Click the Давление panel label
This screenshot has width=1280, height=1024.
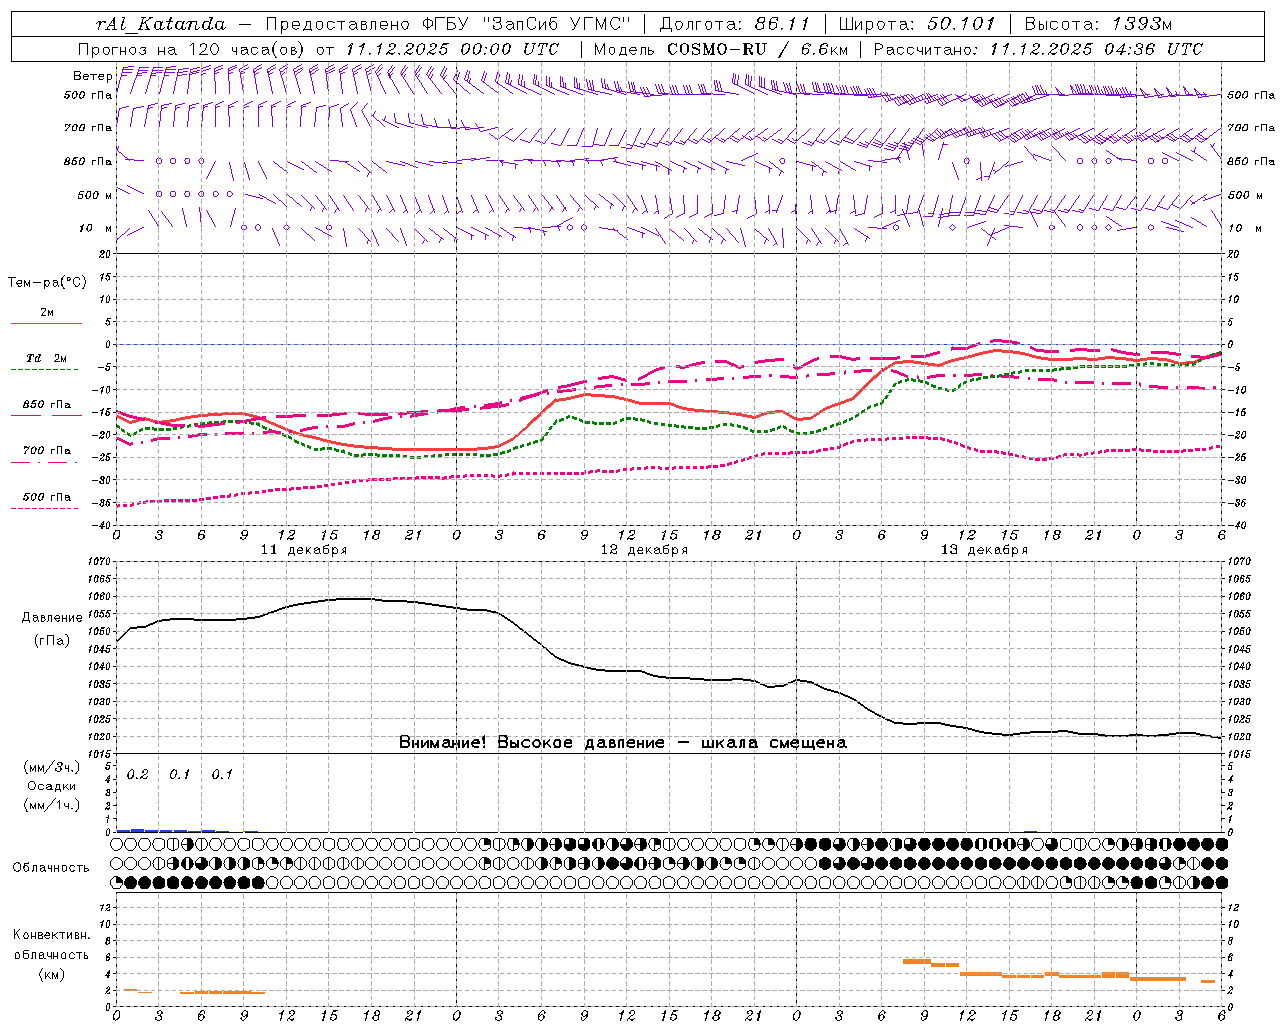[x=52, y=618]
